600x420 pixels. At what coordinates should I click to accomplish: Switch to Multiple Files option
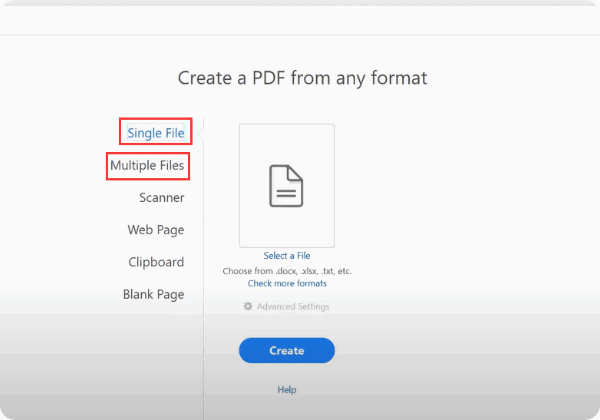[147, 165]
